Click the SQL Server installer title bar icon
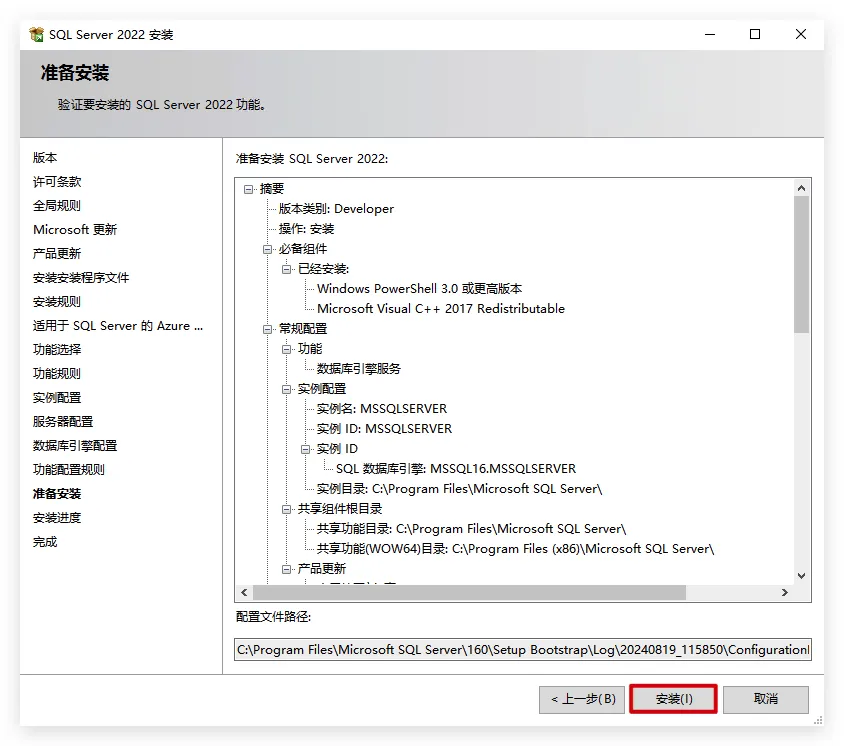 [37, 34]
